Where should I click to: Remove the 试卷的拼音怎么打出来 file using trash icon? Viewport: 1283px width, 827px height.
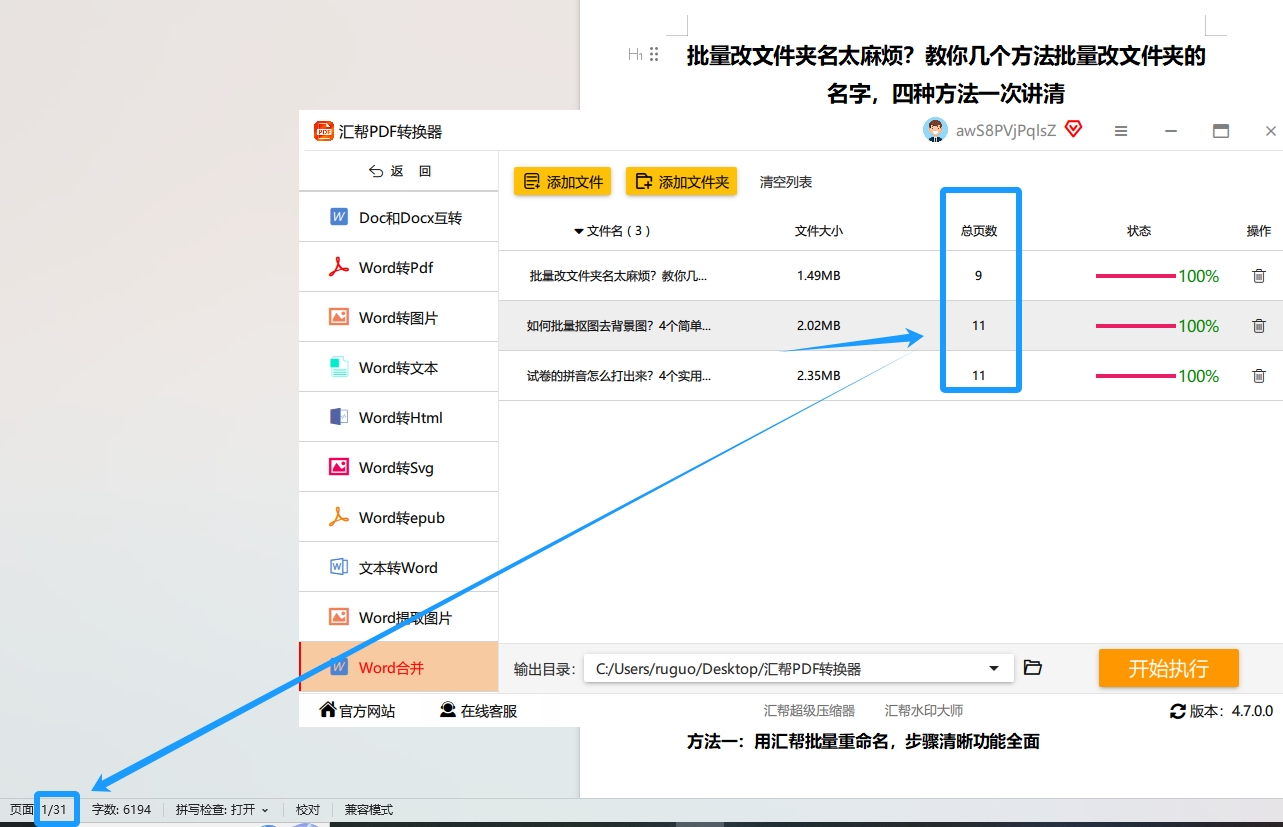pyautogui.click(x=1259, y=376)
